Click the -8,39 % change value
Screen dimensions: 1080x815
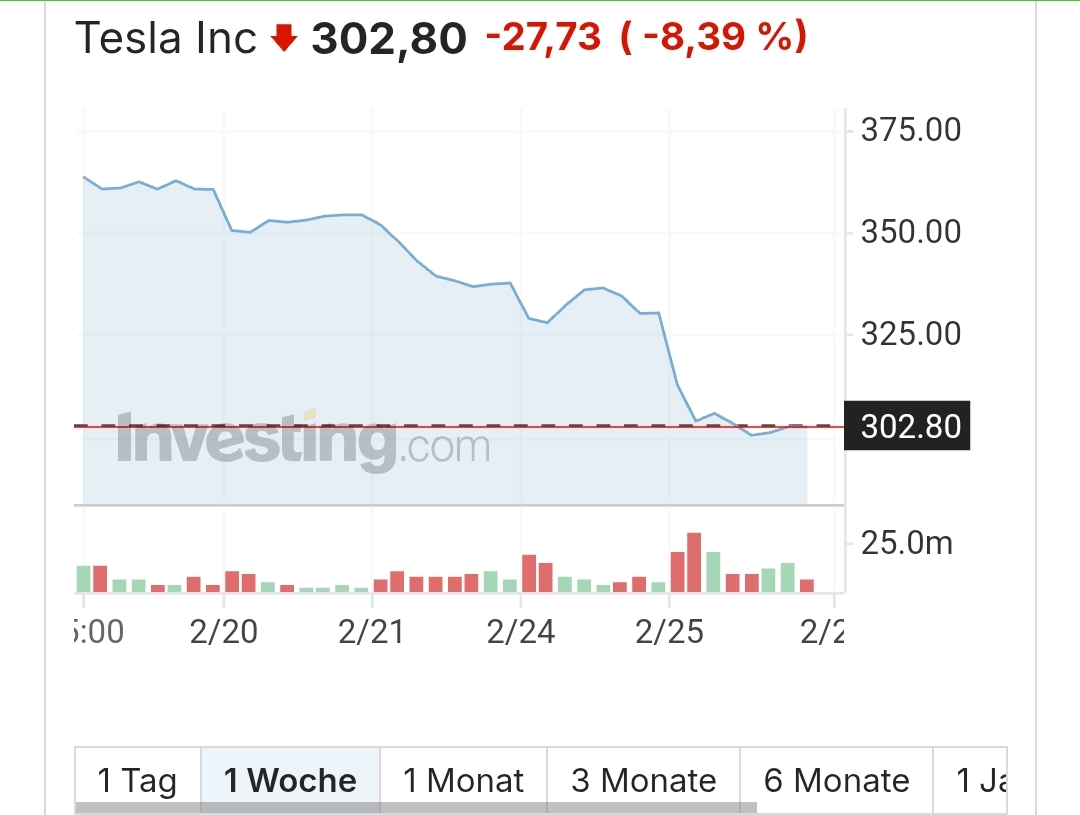click(713, 39)
